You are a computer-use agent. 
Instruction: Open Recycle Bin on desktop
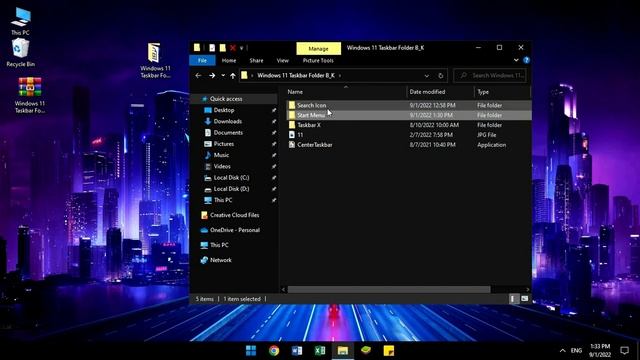[x=20, y=52]
